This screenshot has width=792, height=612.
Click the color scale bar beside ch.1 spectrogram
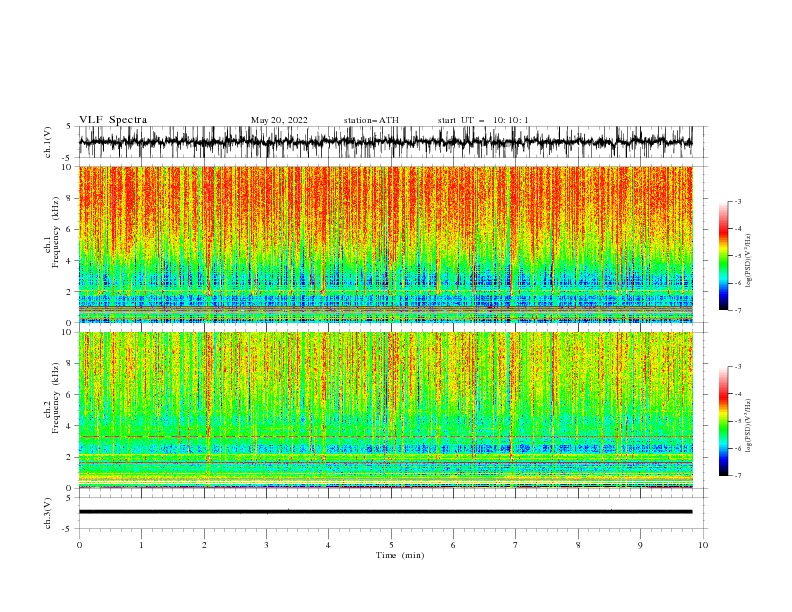point(723,256)
